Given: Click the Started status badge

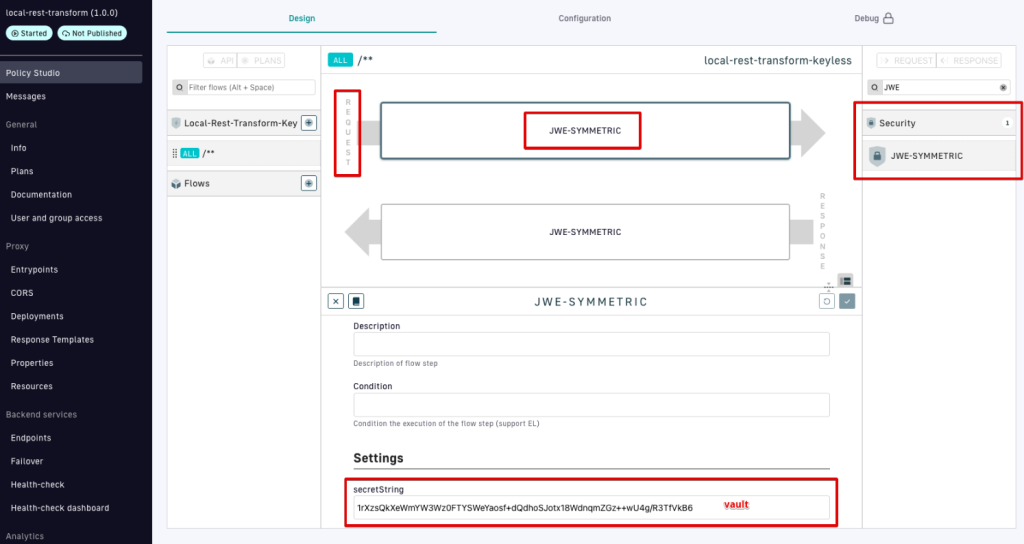Looking at the screenshot, I should [29, 33].
